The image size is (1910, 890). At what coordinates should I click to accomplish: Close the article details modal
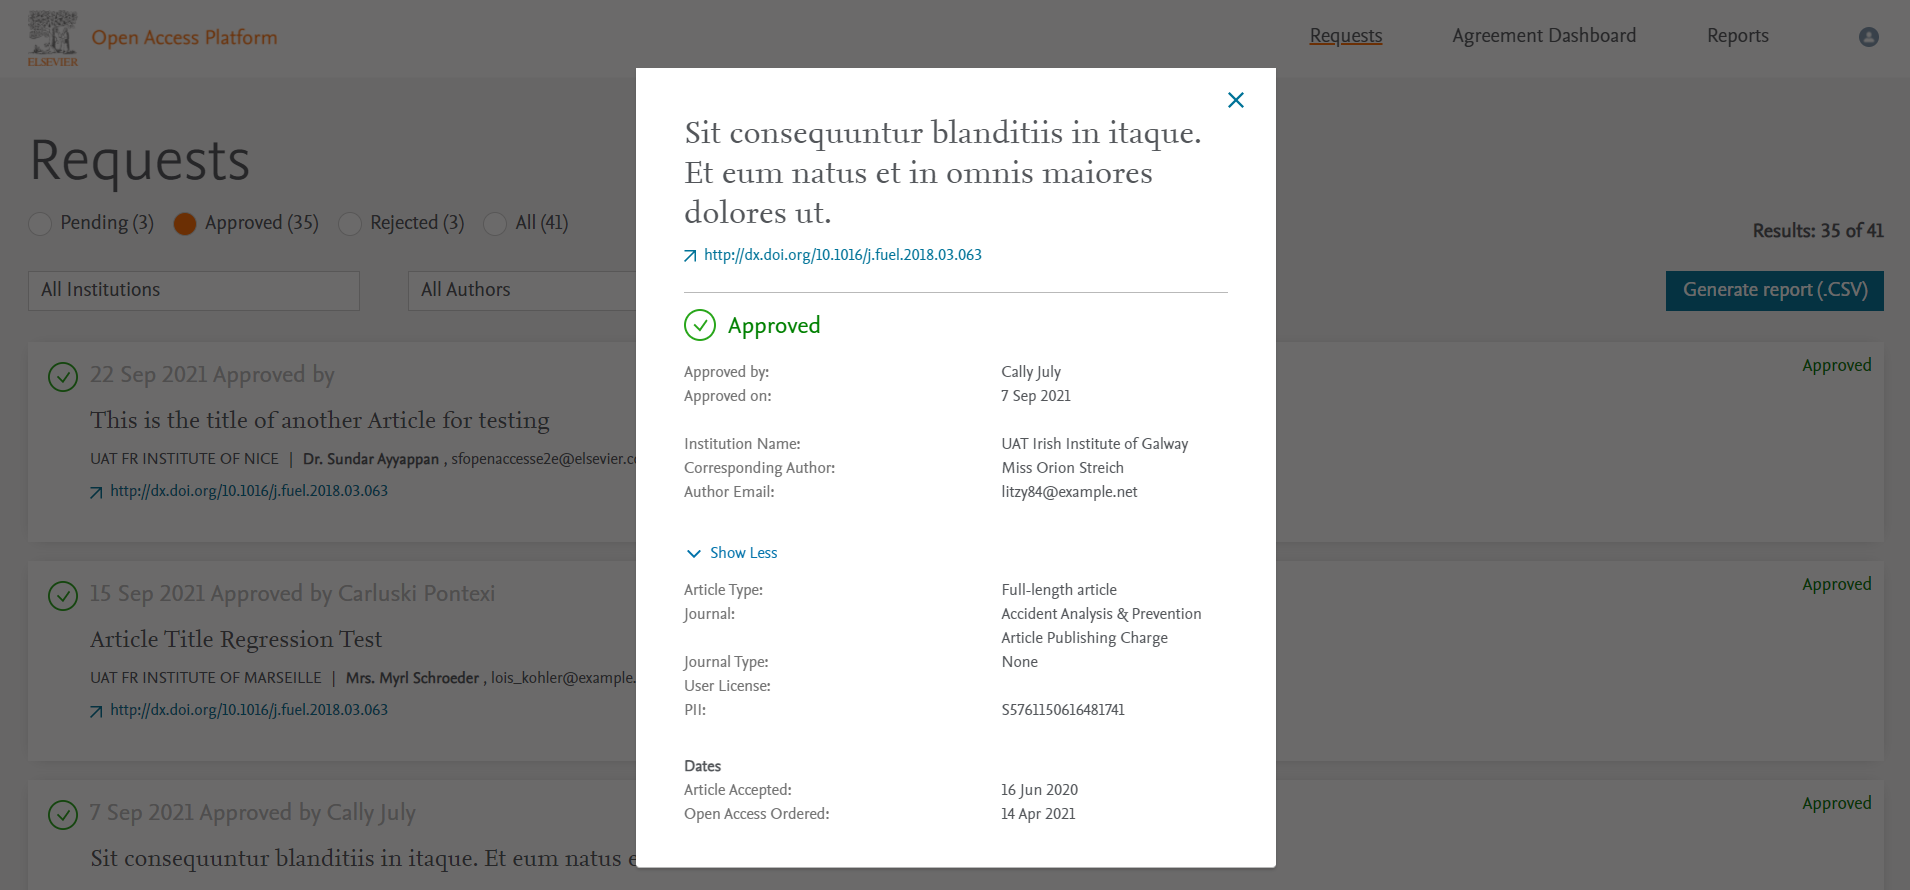pyautogui.click(x=1235, y=100)
